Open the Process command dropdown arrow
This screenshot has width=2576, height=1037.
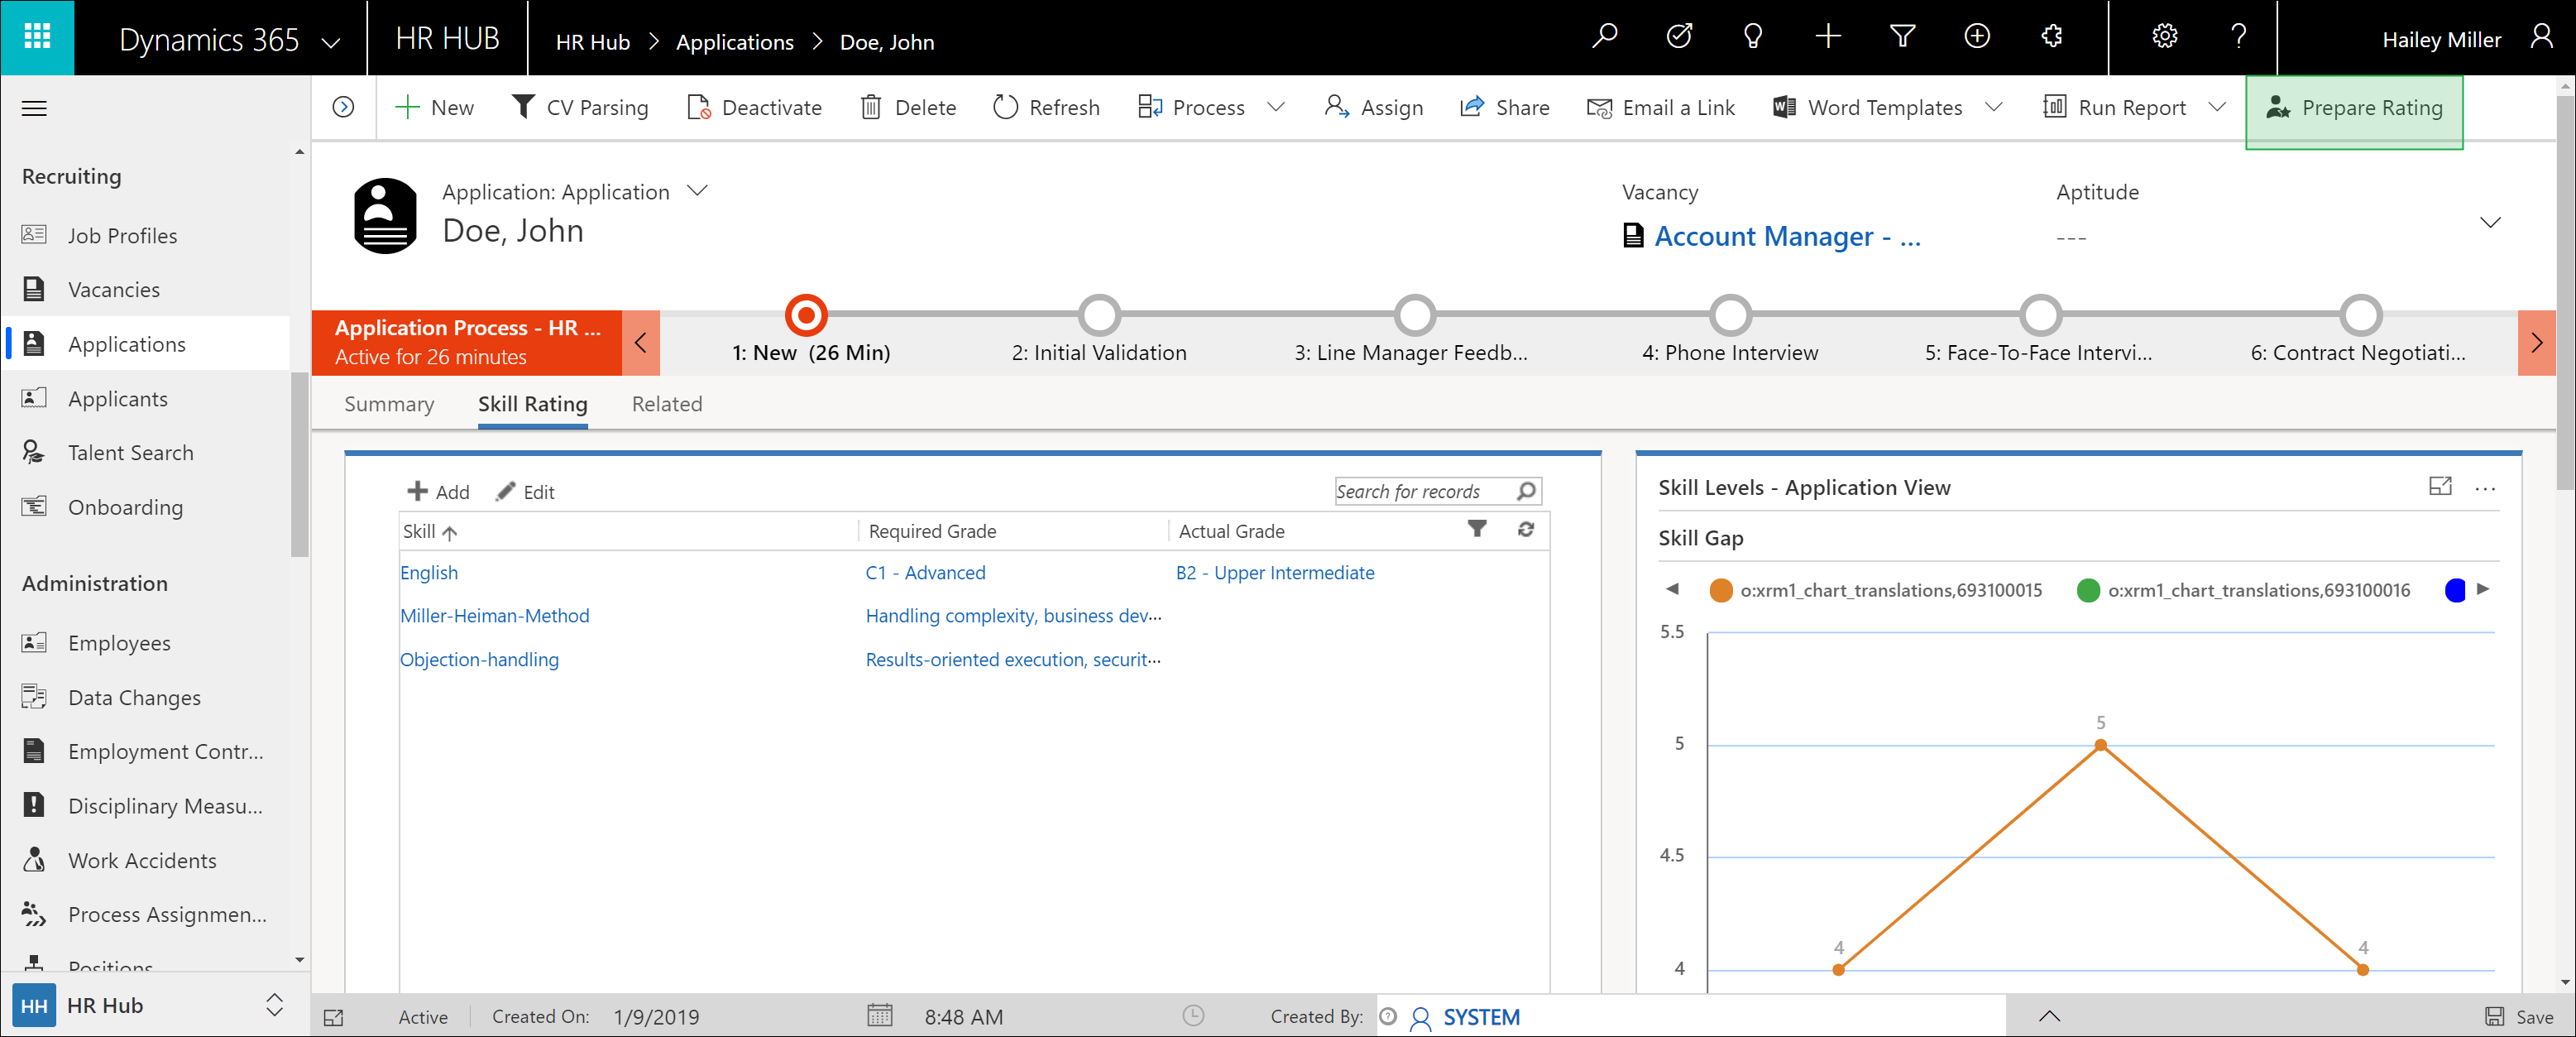coord(1275,107)
